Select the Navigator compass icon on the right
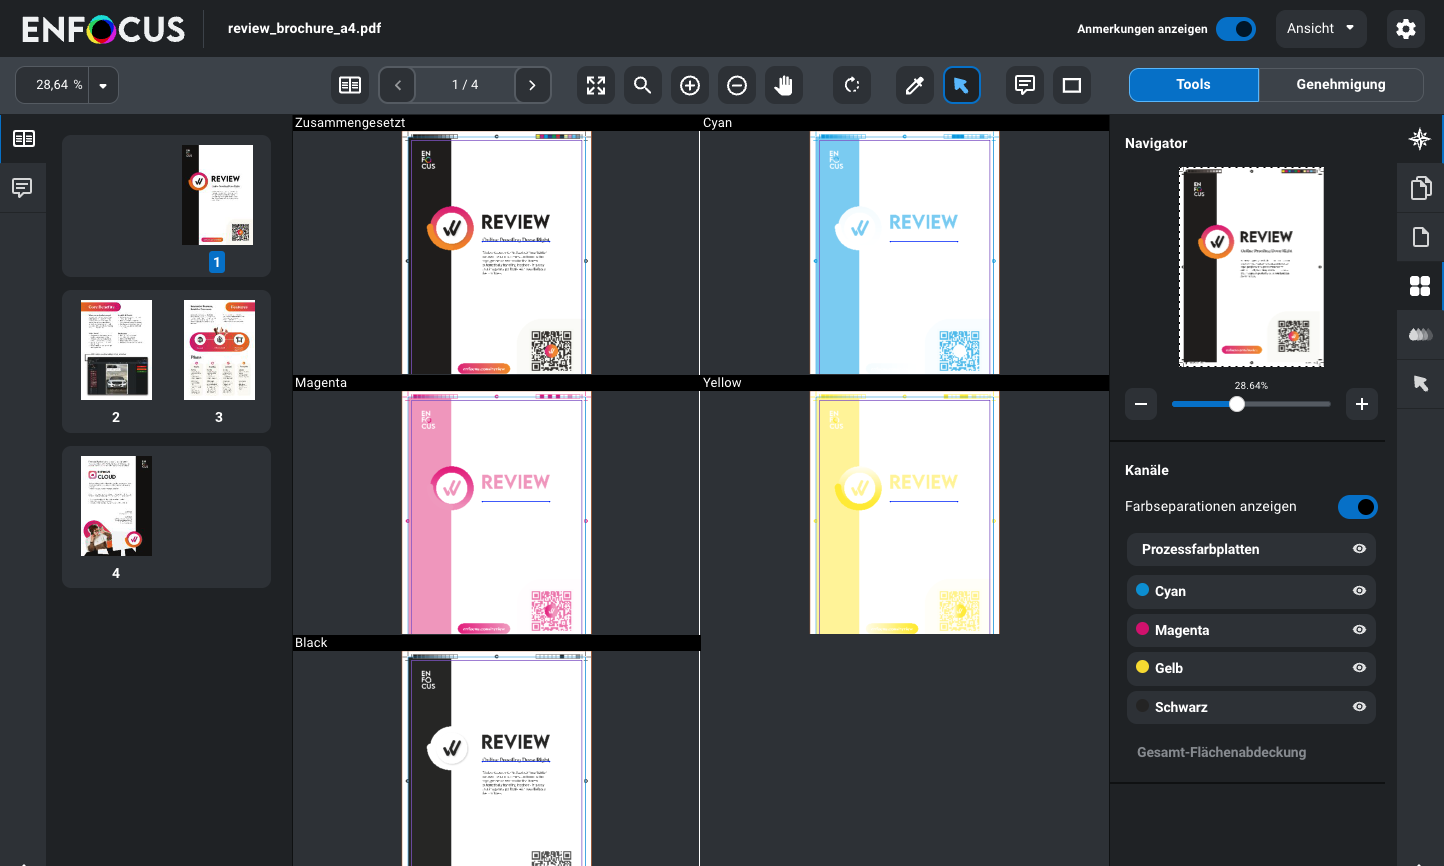Image resolution: width=1444 pixels, height=866 pixels. click(x=1420, y=139)
